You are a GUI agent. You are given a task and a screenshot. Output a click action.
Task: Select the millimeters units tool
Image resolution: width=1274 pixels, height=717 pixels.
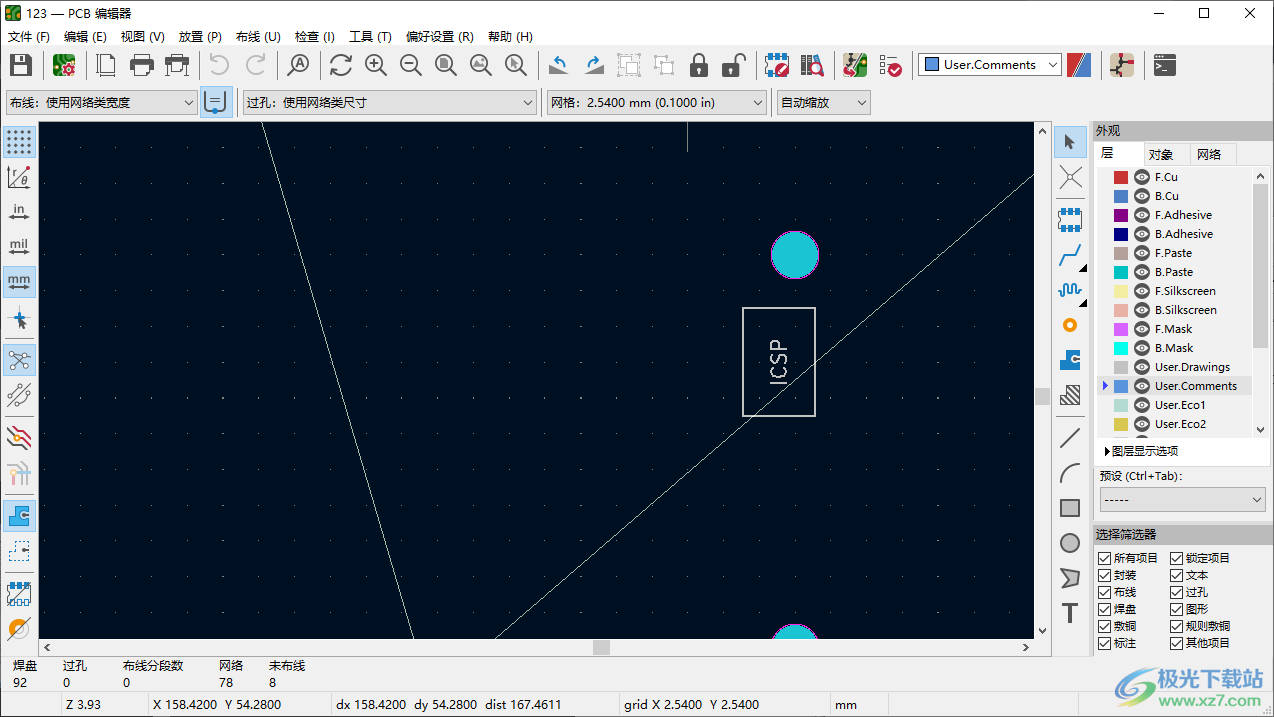[19, 281]
